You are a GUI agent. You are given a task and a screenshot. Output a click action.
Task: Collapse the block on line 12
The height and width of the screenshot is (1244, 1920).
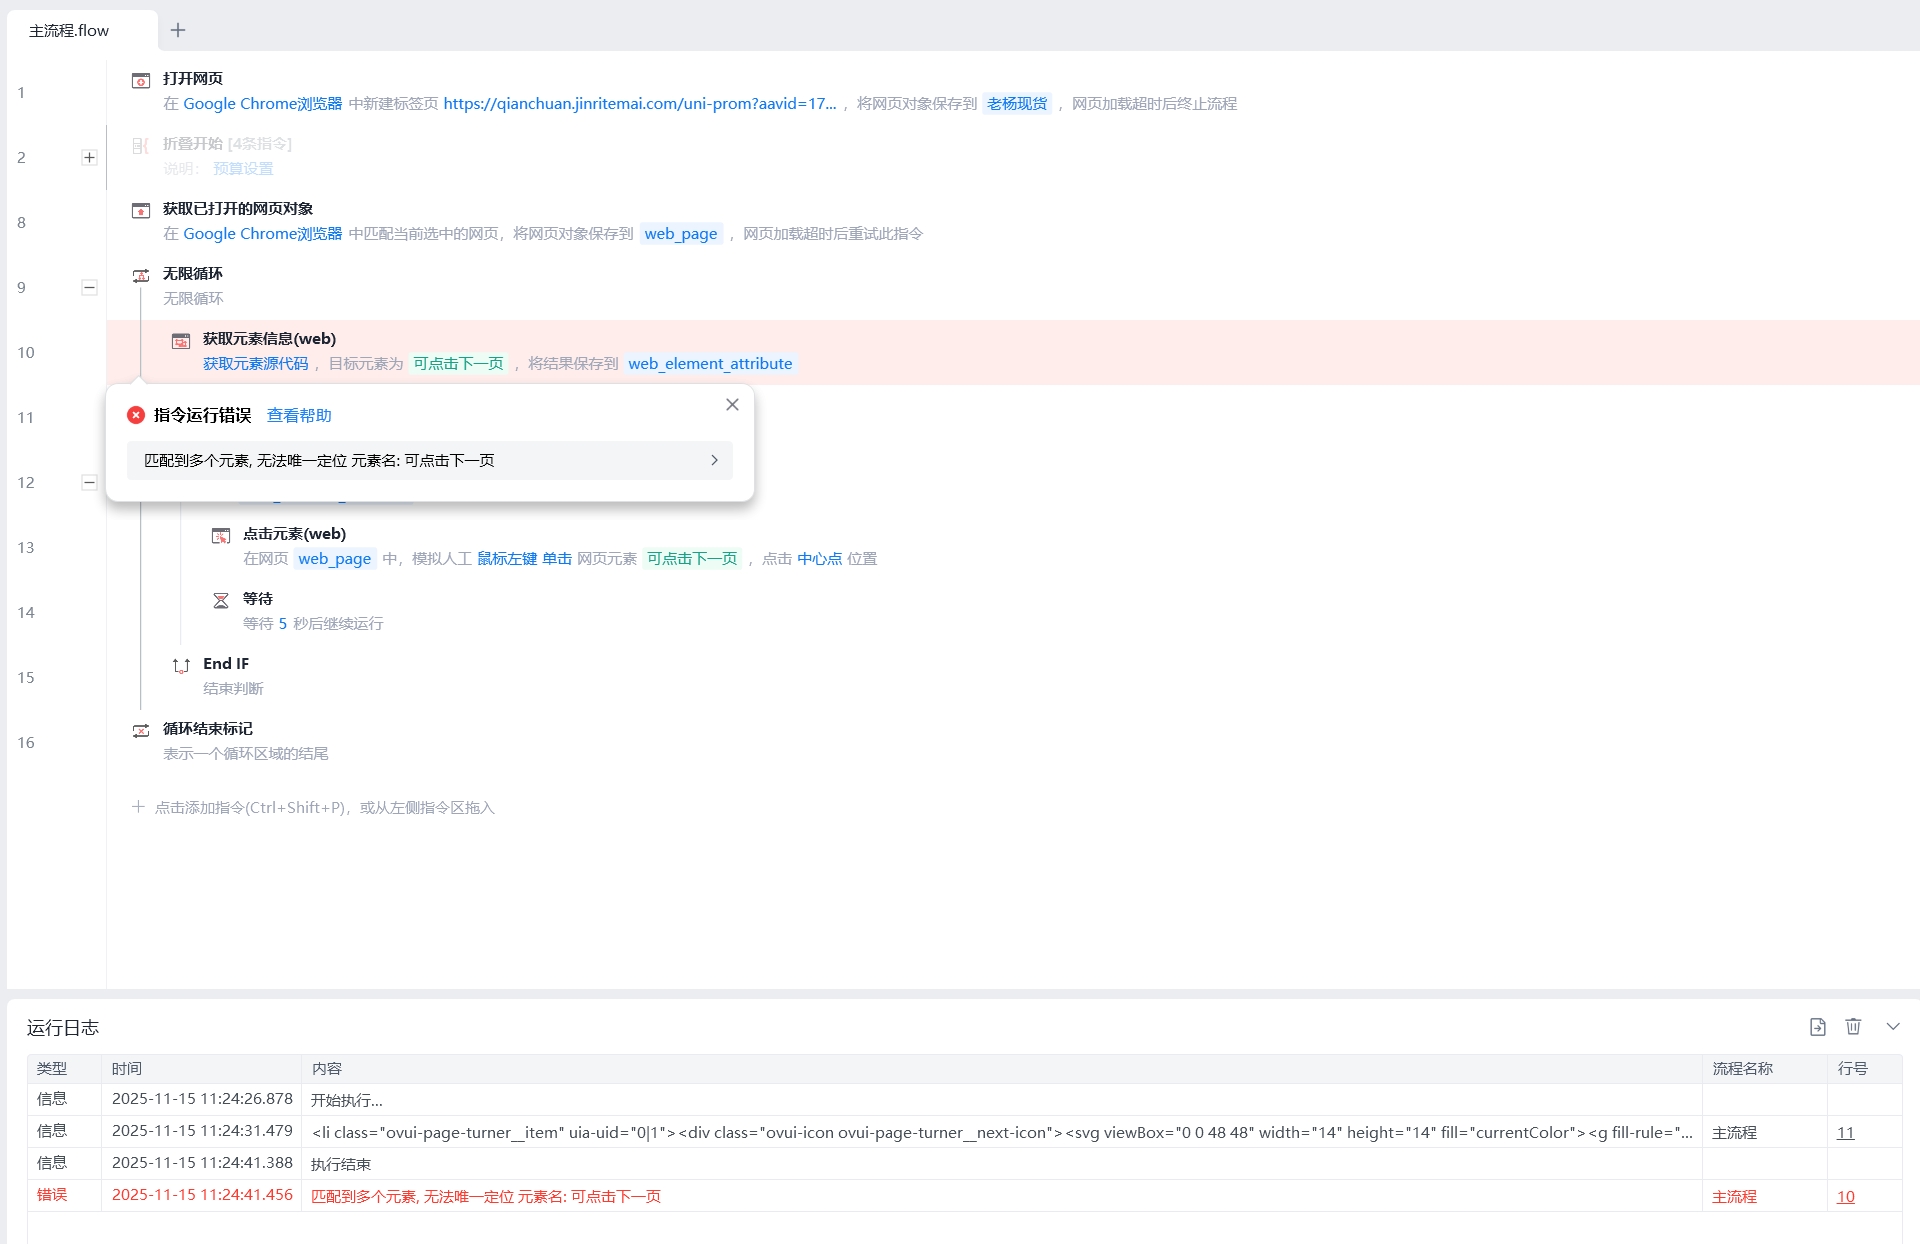[89, 482]
